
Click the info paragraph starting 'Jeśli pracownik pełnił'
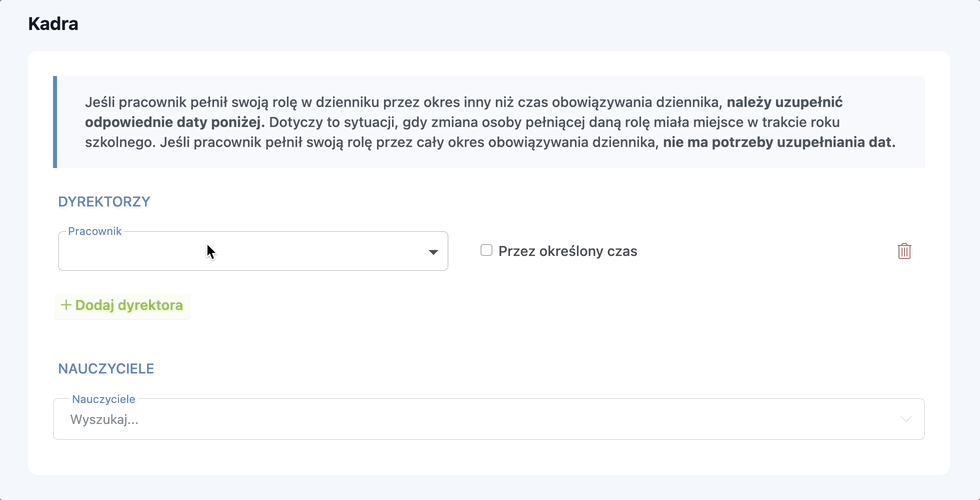(490, 122)
